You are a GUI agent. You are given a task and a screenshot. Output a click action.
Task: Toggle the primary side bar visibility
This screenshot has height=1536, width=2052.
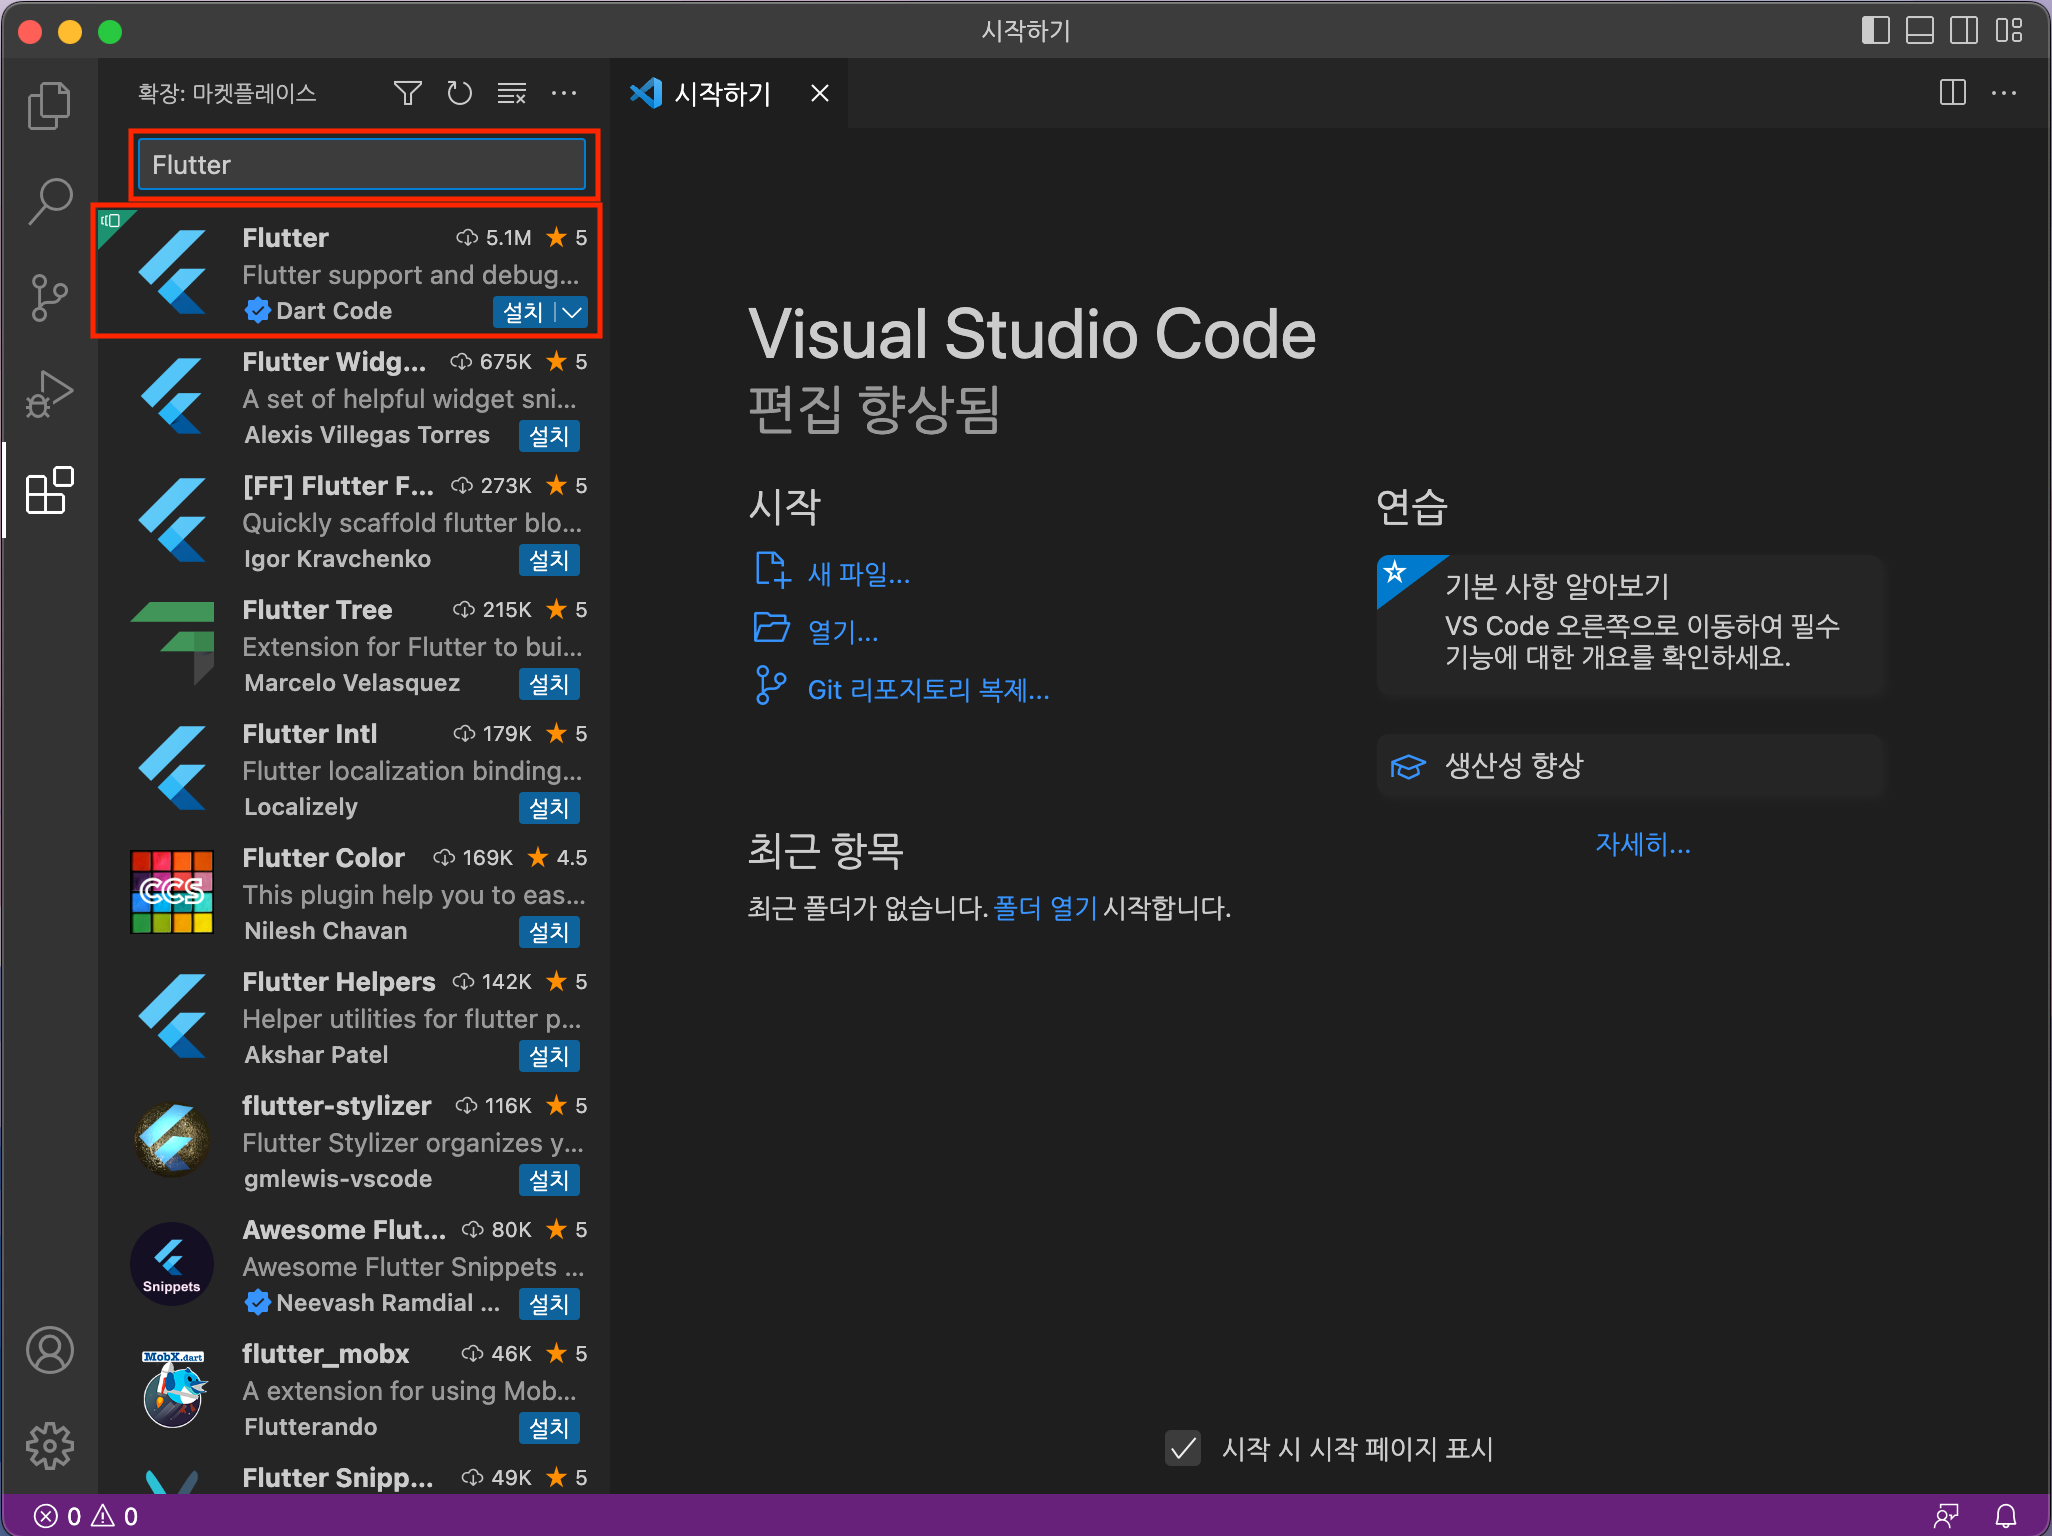click(1875, 30)
